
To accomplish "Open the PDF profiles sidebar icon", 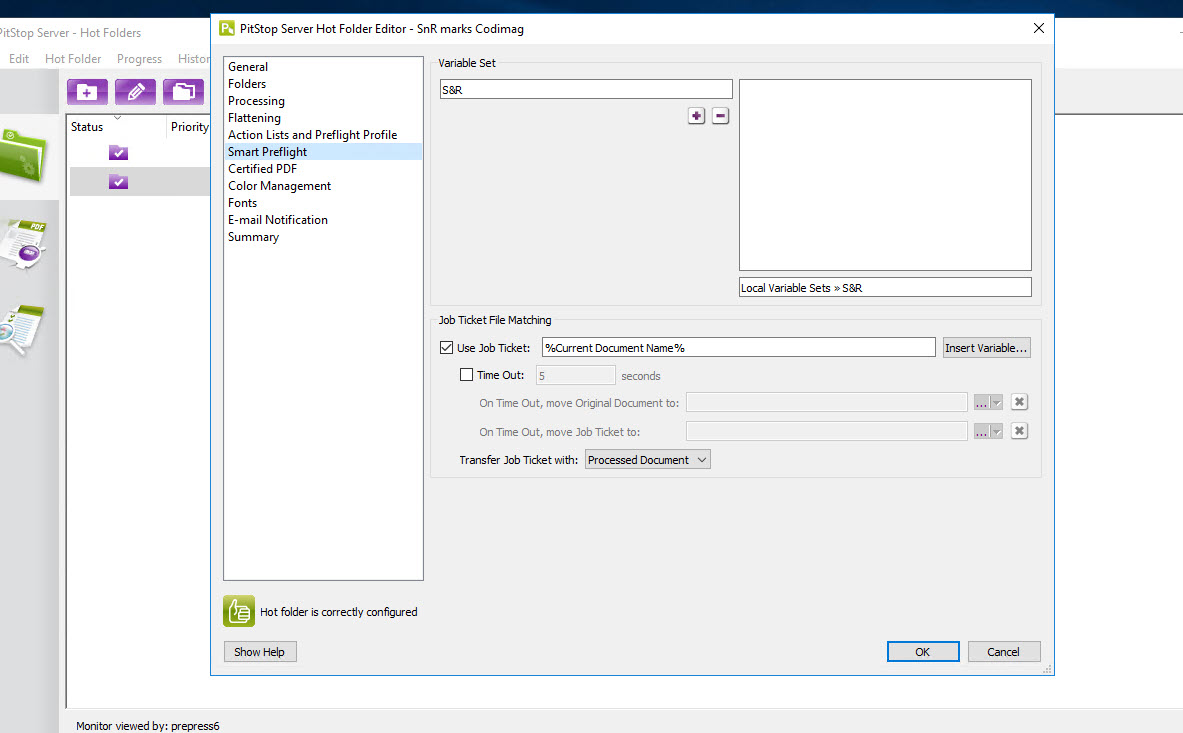I will (23, 244).
